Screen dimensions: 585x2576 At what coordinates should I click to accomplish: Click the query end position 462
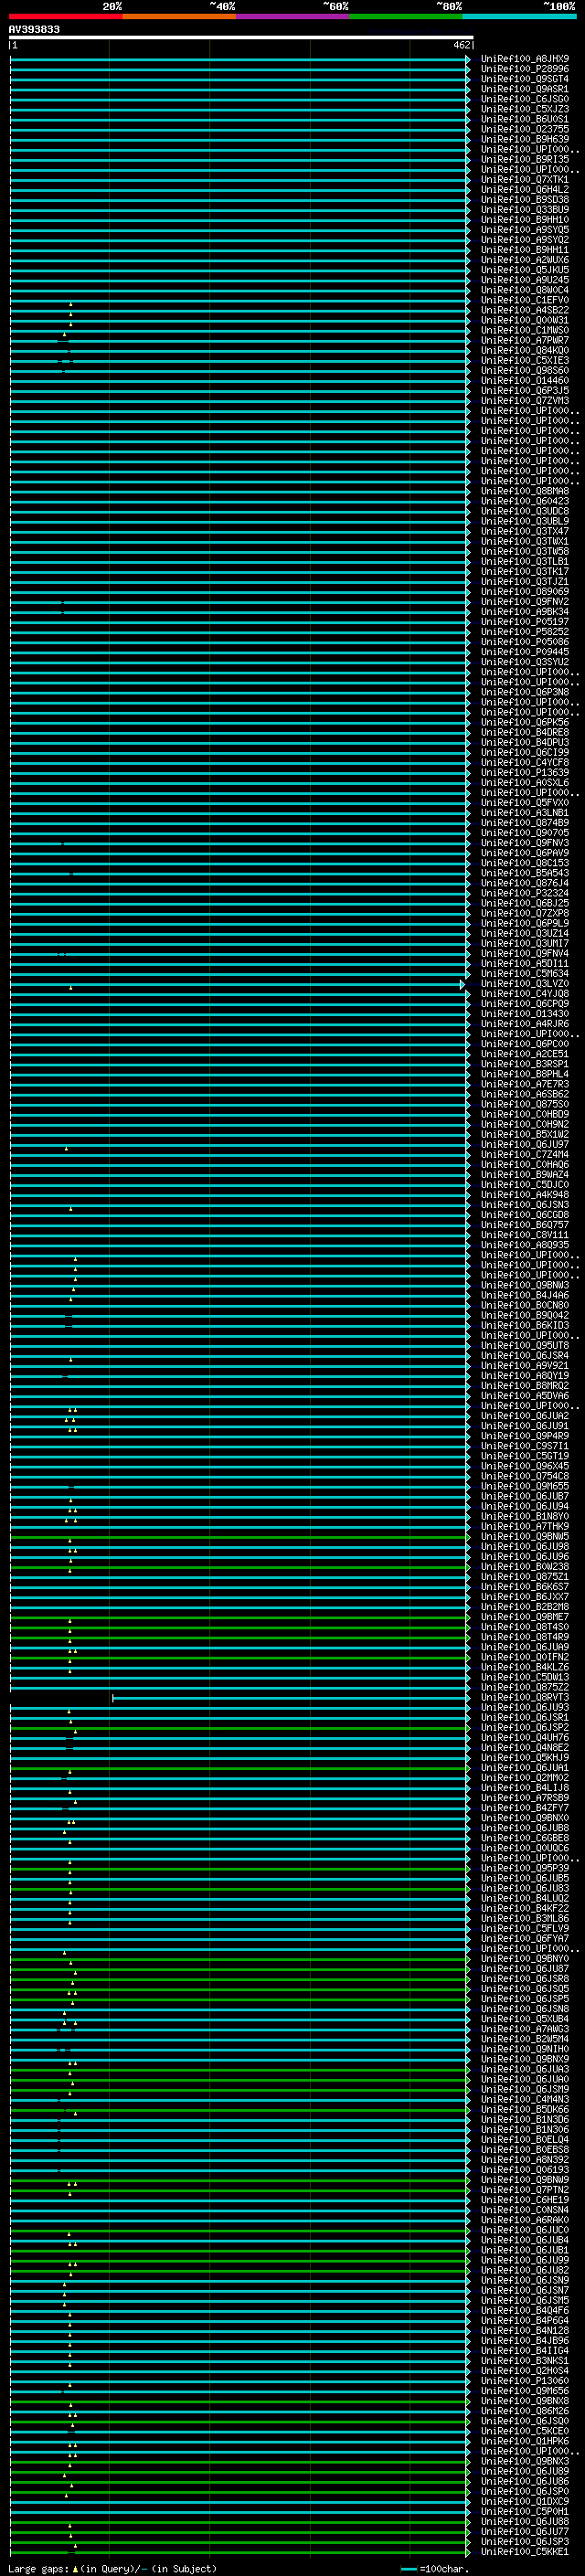coord(461,45)
